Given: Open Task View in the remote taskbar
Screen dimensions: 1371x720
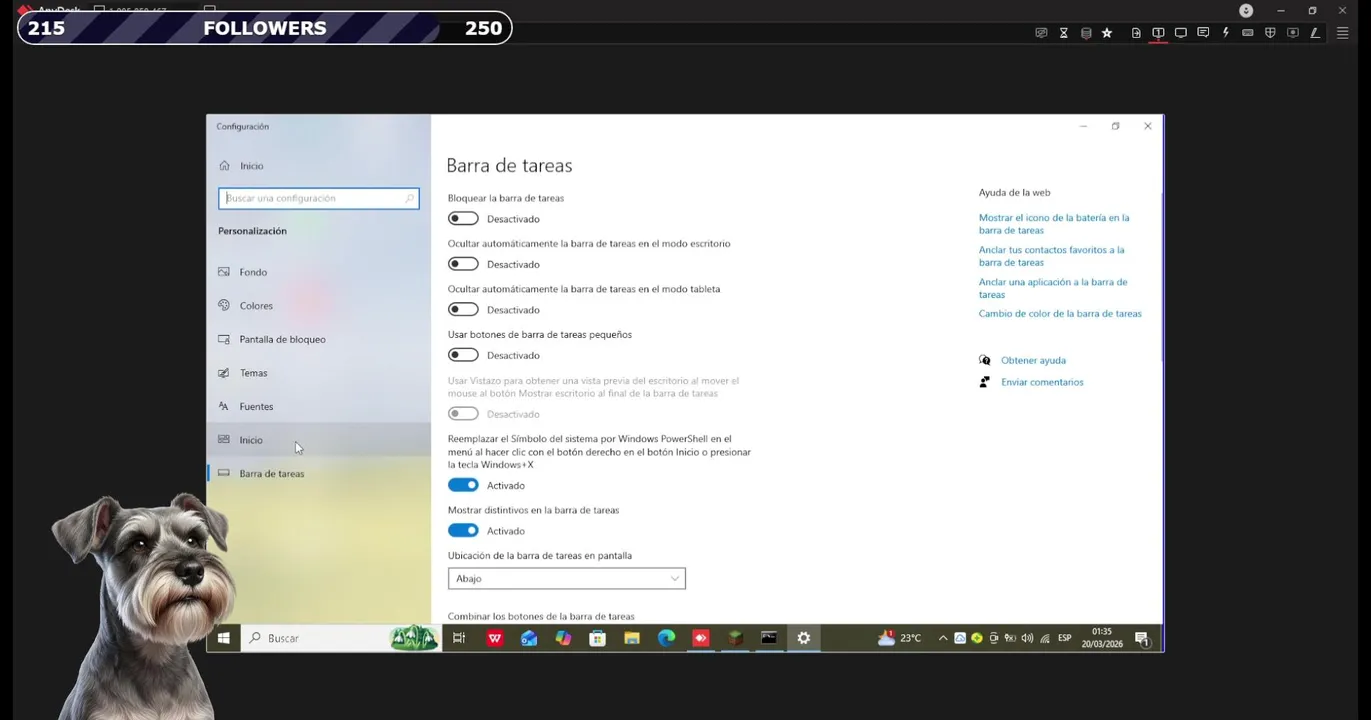Looking at the screenshot, I should (x=459, y=638).
